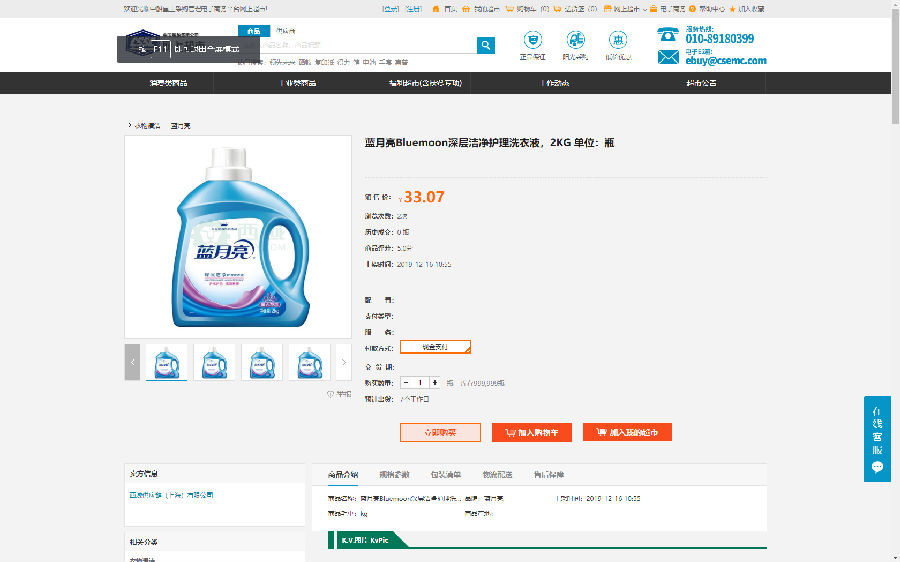Click the 惠 discount circle icon
Viewport: 900px width, 562px height.
pos(618,40)
